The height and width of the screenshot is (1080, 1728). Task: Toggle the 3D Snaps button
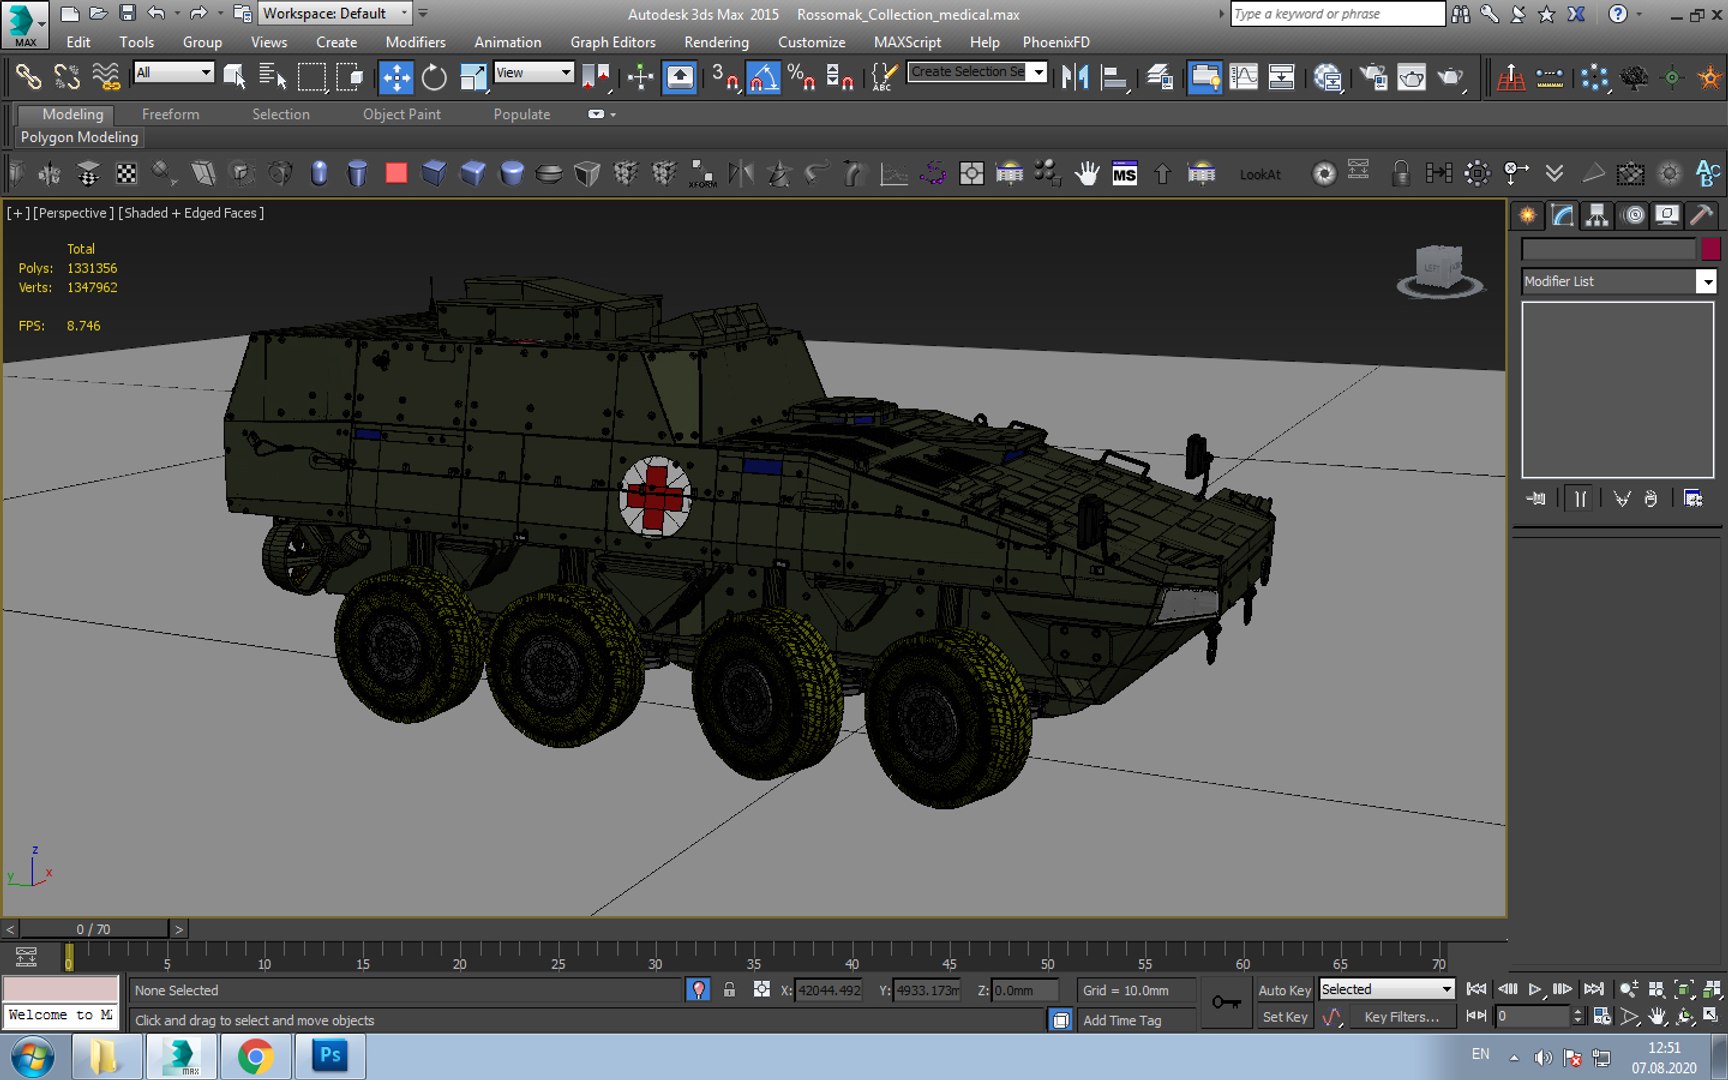coord(725,77)
